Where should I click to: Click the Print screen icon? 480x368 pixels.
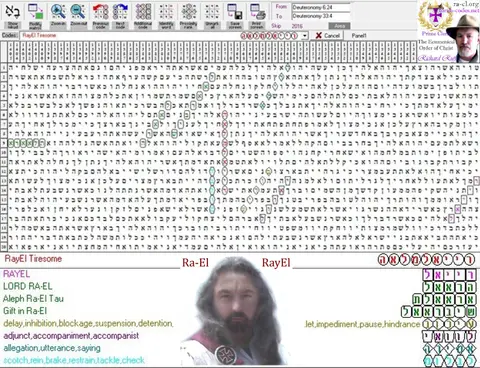[x=257, y=15]
